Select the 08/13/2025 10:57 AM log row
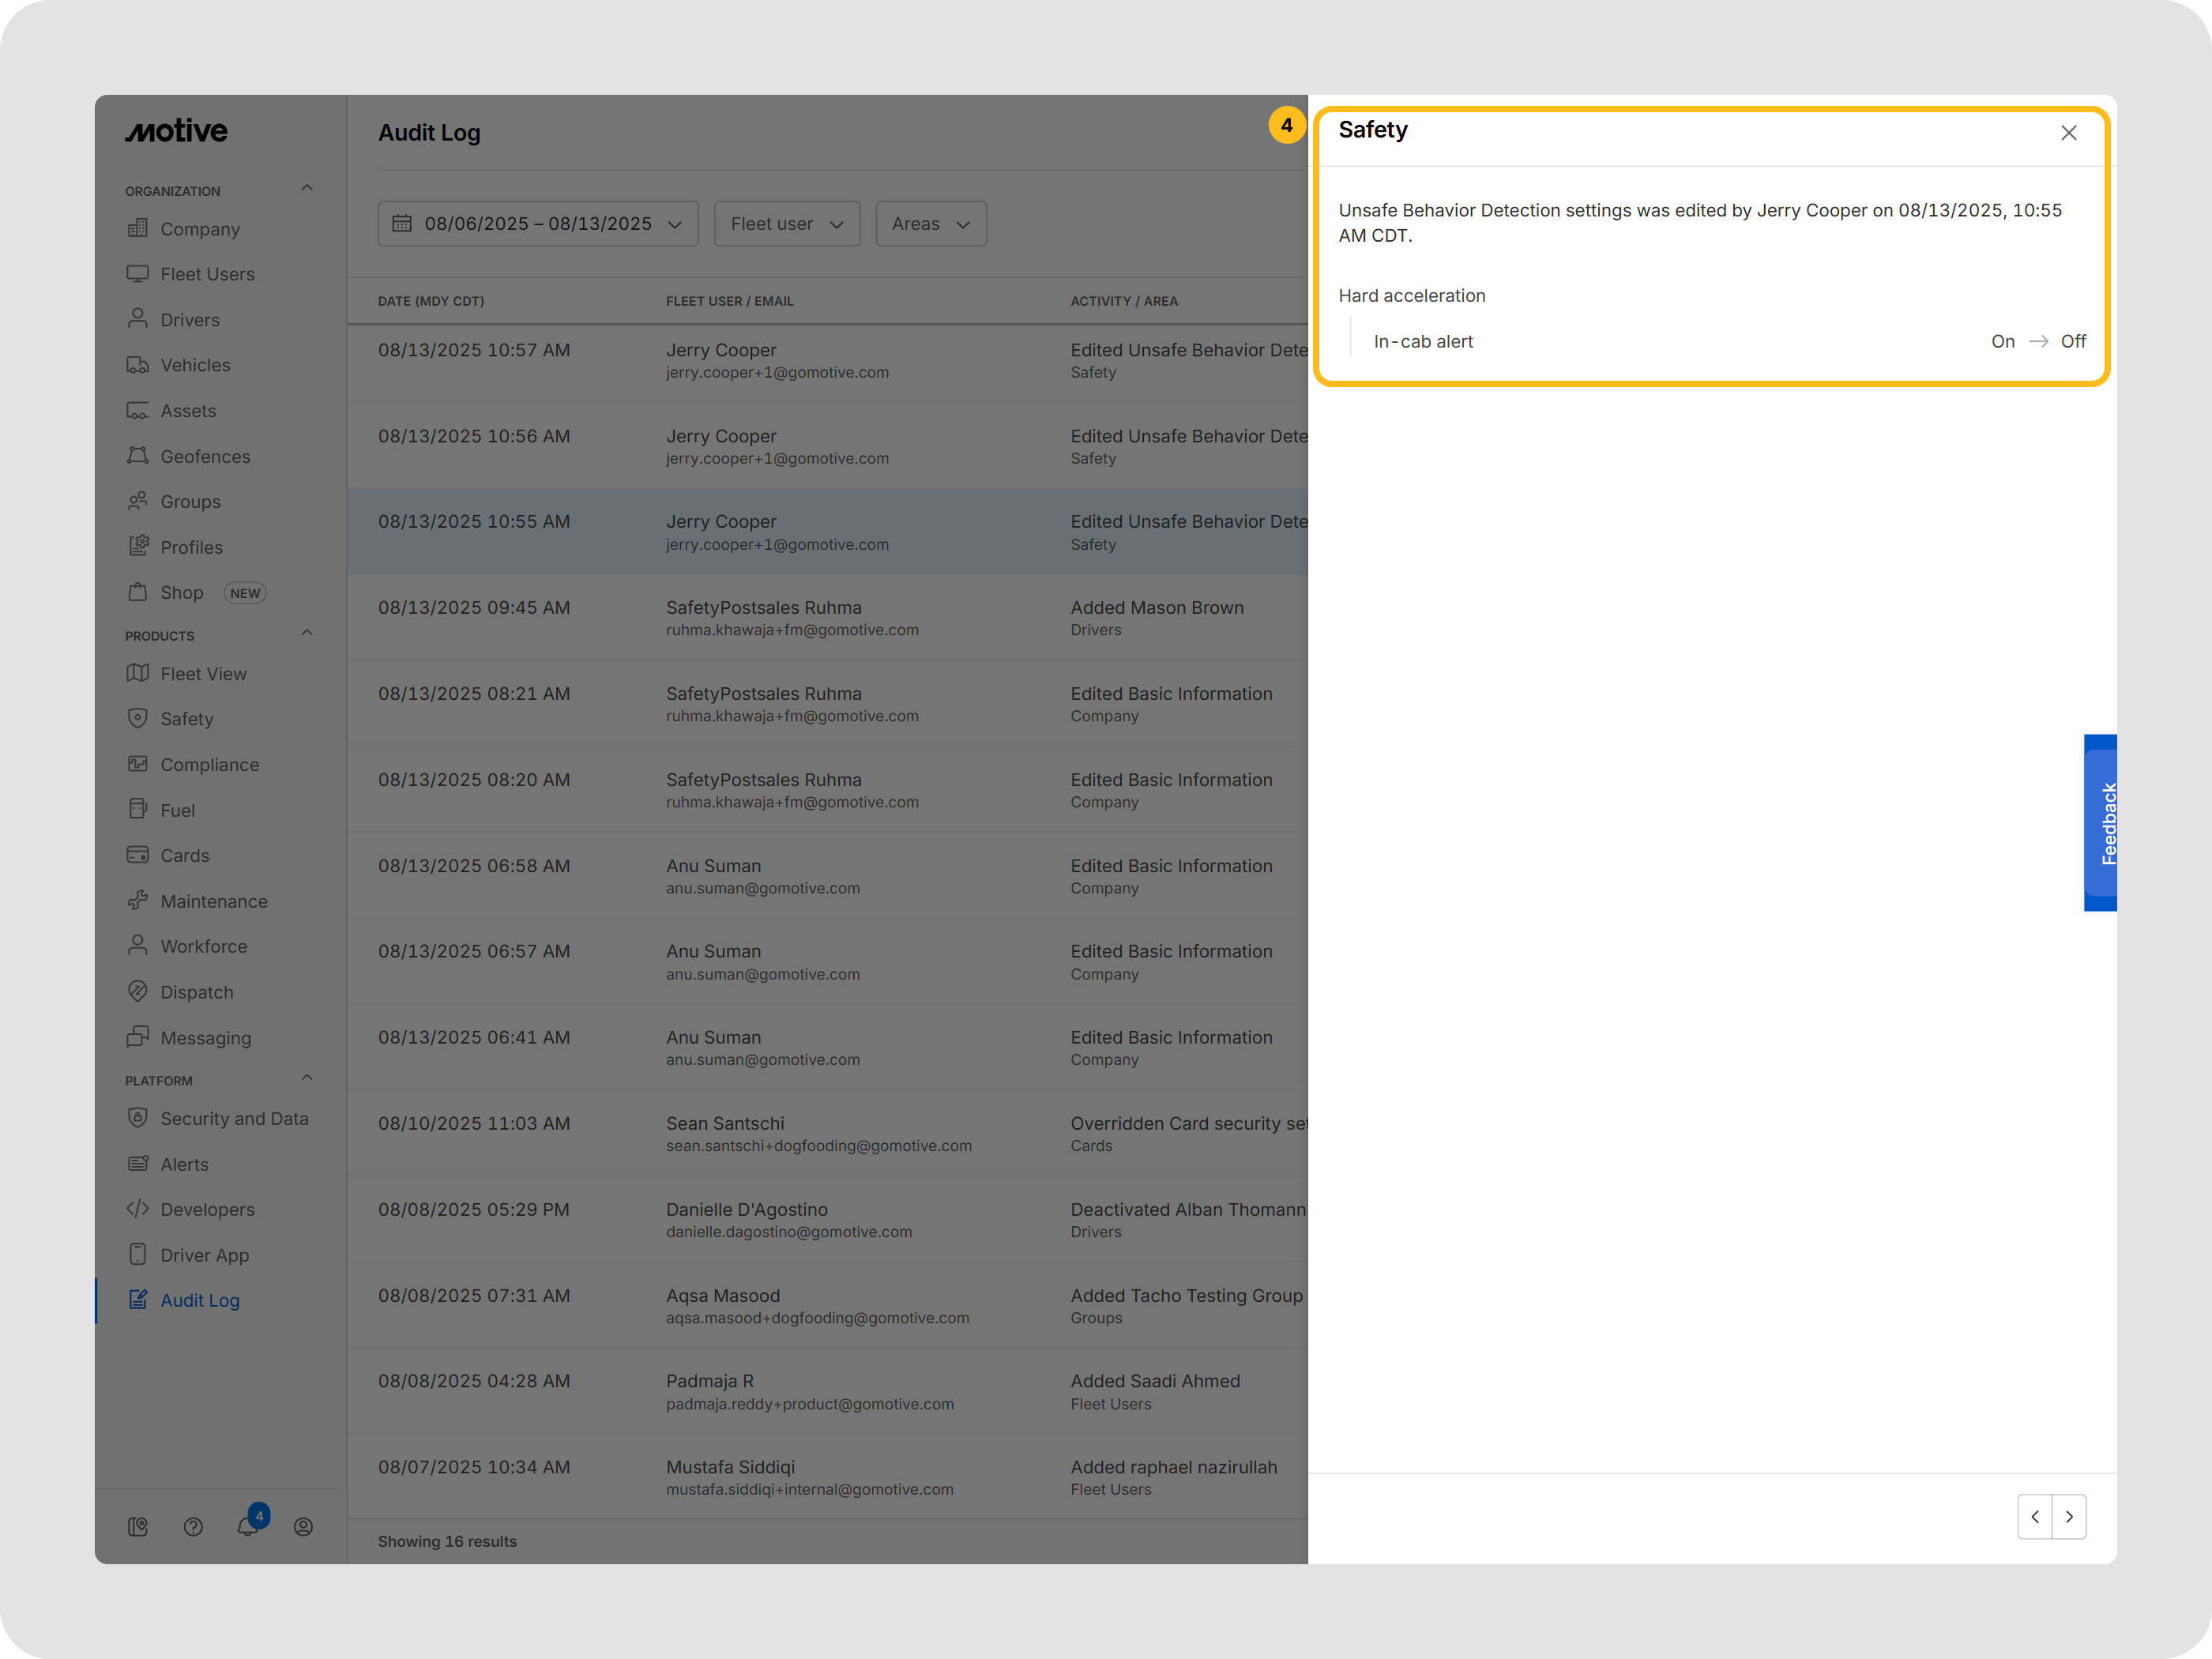The width and height of the screenshot is (2212, 1659). (826, 361)
